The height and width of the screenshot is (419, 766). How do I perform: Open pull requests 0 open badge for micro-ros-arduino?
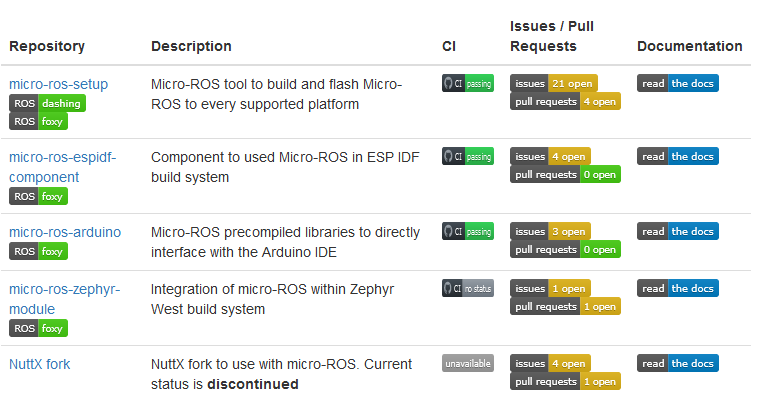coord(565,249)
